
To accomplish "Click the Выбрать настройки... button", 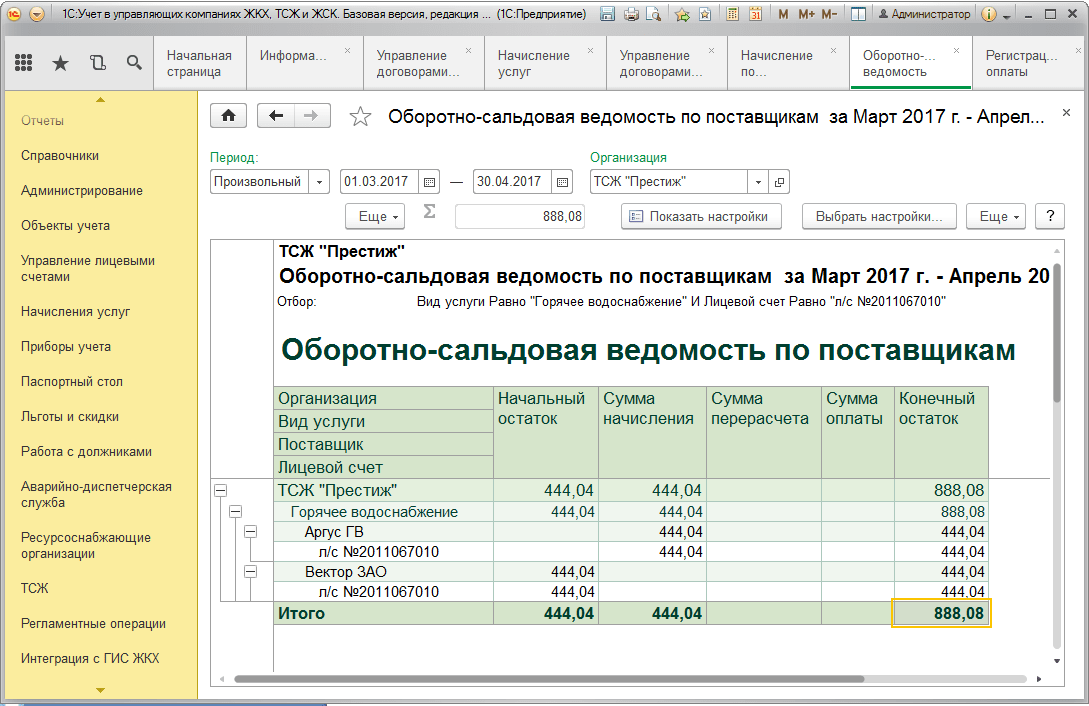I will click(879, 217).
